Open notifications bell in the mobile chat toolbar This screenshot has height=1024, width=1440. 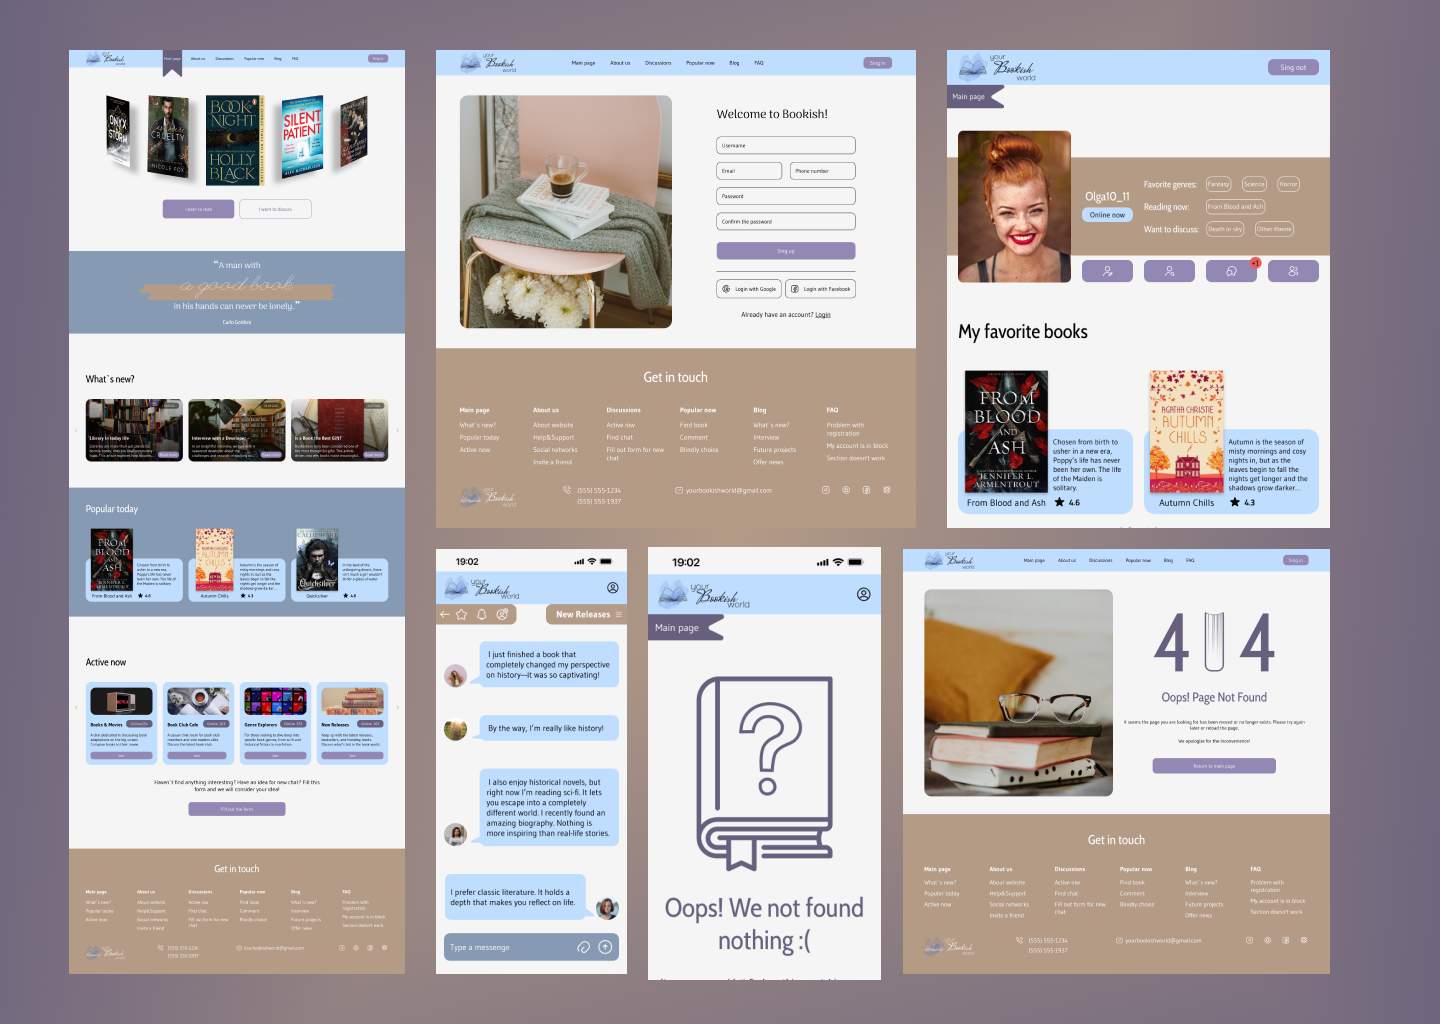(481, 614)
